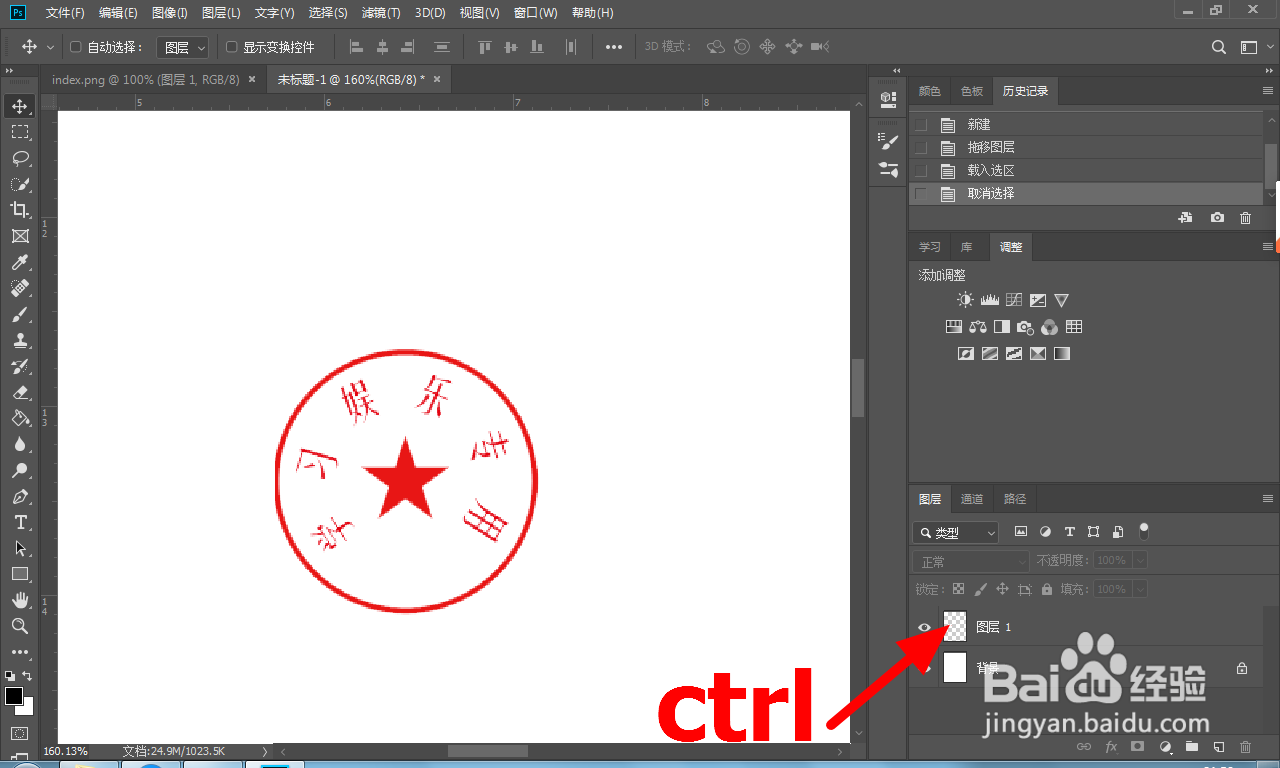Add a Brightness/Contrast adjustment
This screenshot has width=1280, height=768.
click(x=964, y=300)
